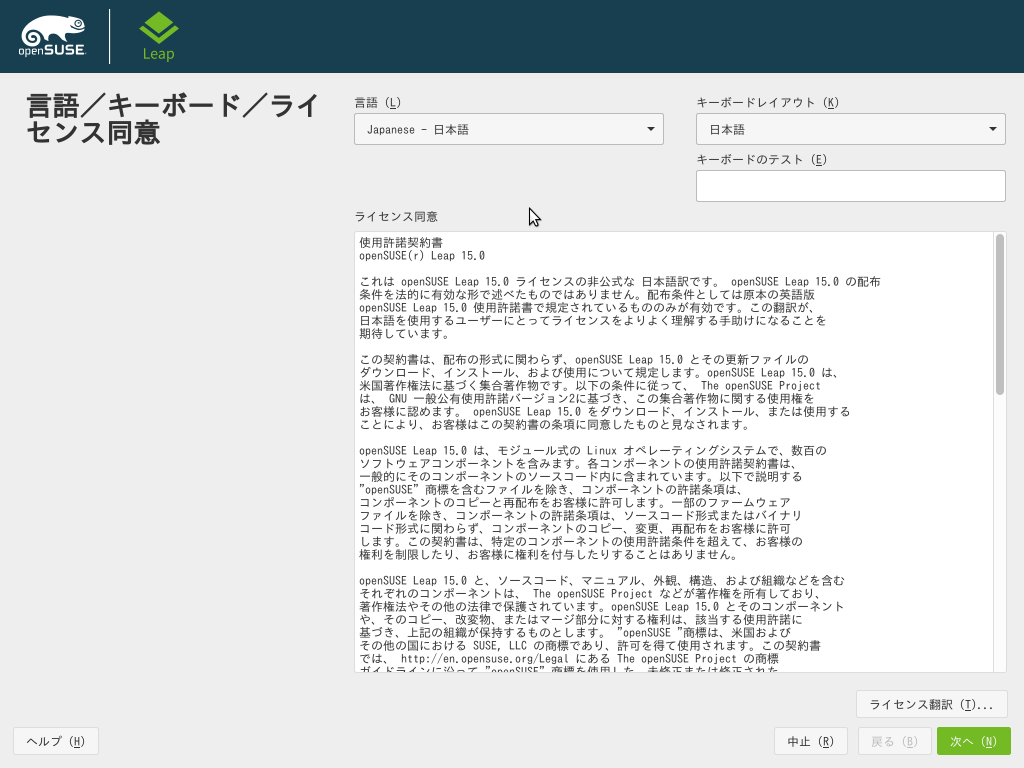Focus the キーボードのテスト input field
This screenshot has height=768, width=1024.
850,186
